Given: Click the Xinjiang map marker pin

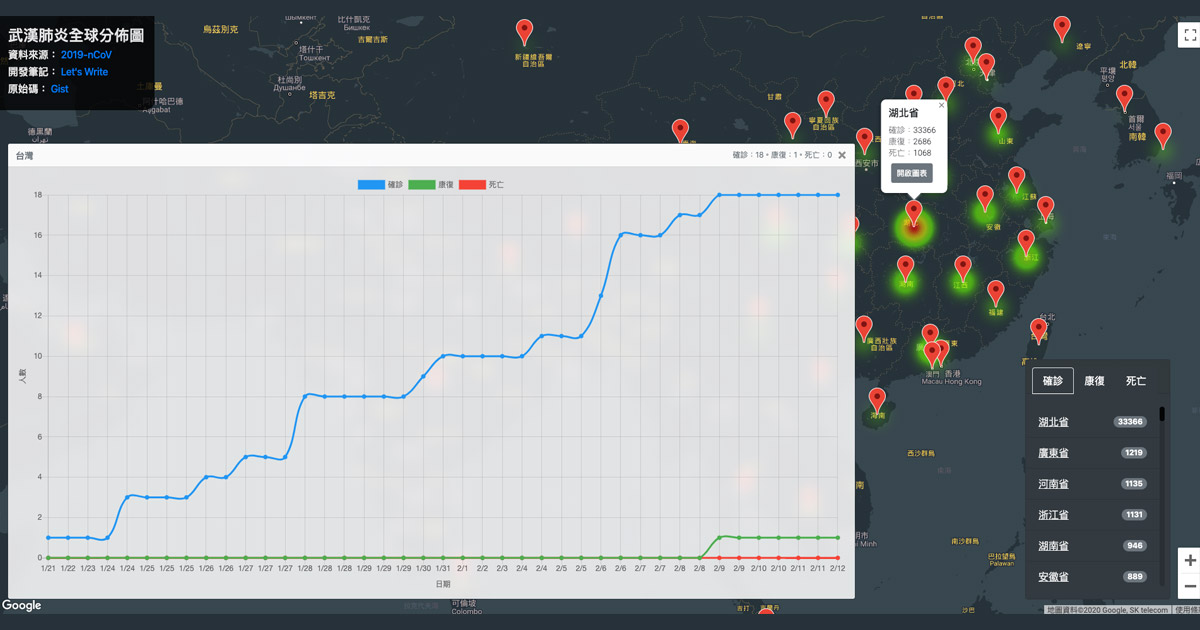Looking at the screenshot, I should pos(524,32).
